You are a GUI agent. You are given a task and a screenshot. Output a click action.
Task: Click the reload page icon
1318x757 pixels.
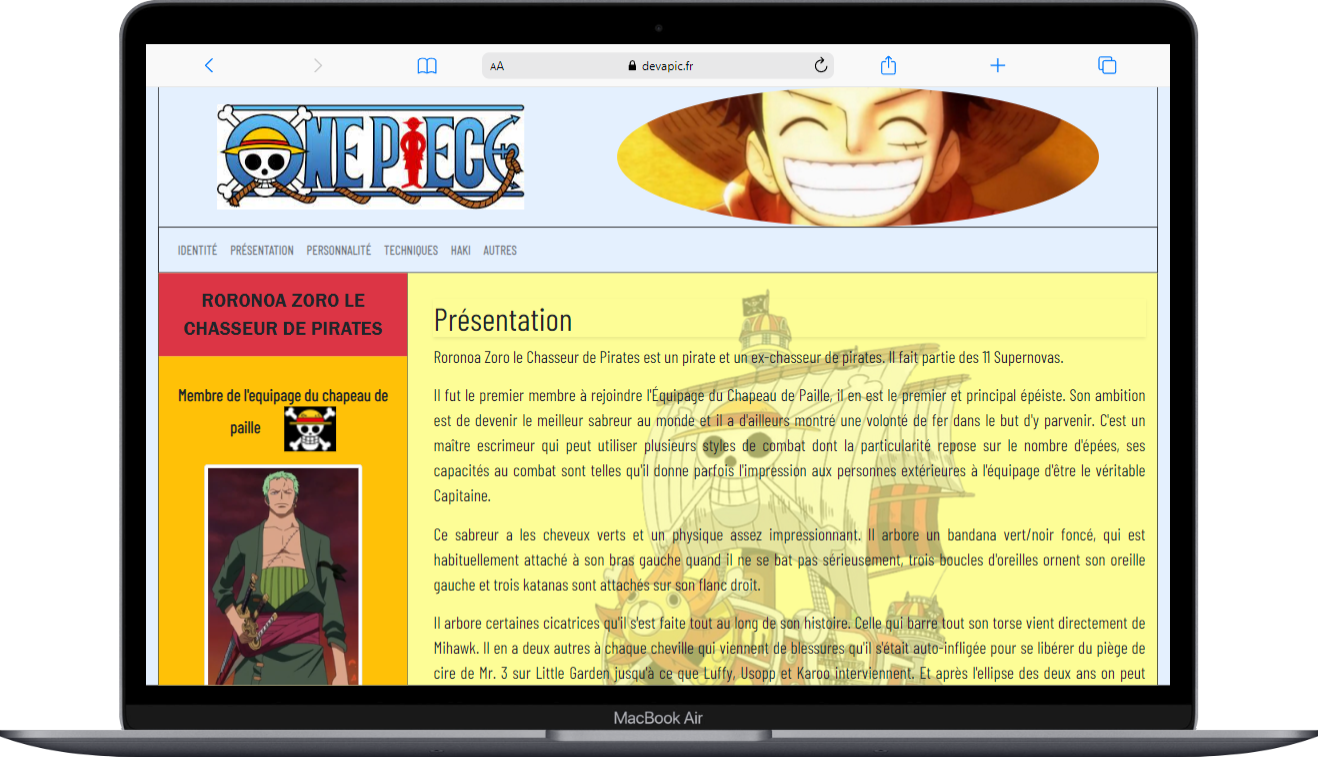[x=821, y=66]
